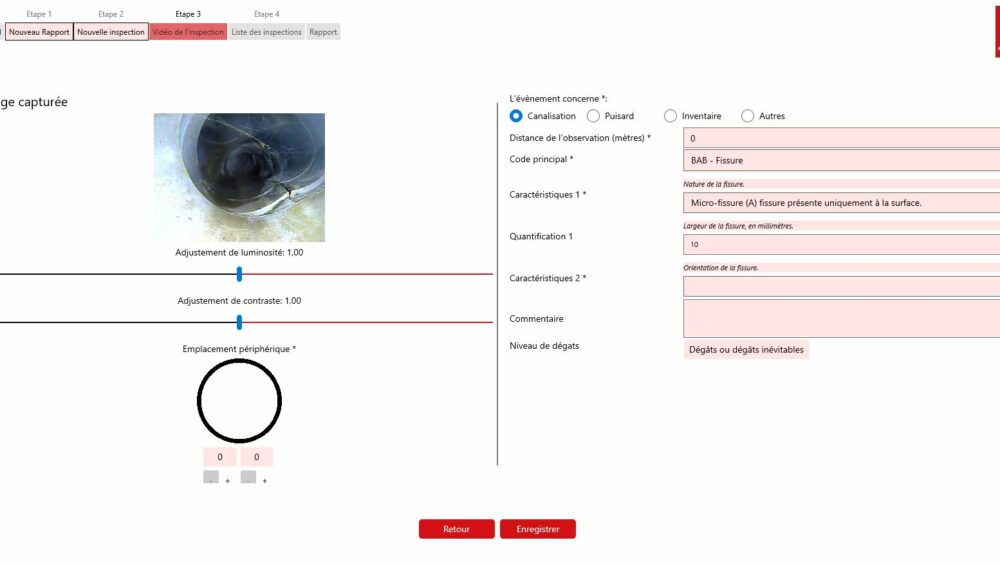Click the captured pipe image thumbnail
The width and height of the screenshot is (1000, 565).
click(239, 177)
